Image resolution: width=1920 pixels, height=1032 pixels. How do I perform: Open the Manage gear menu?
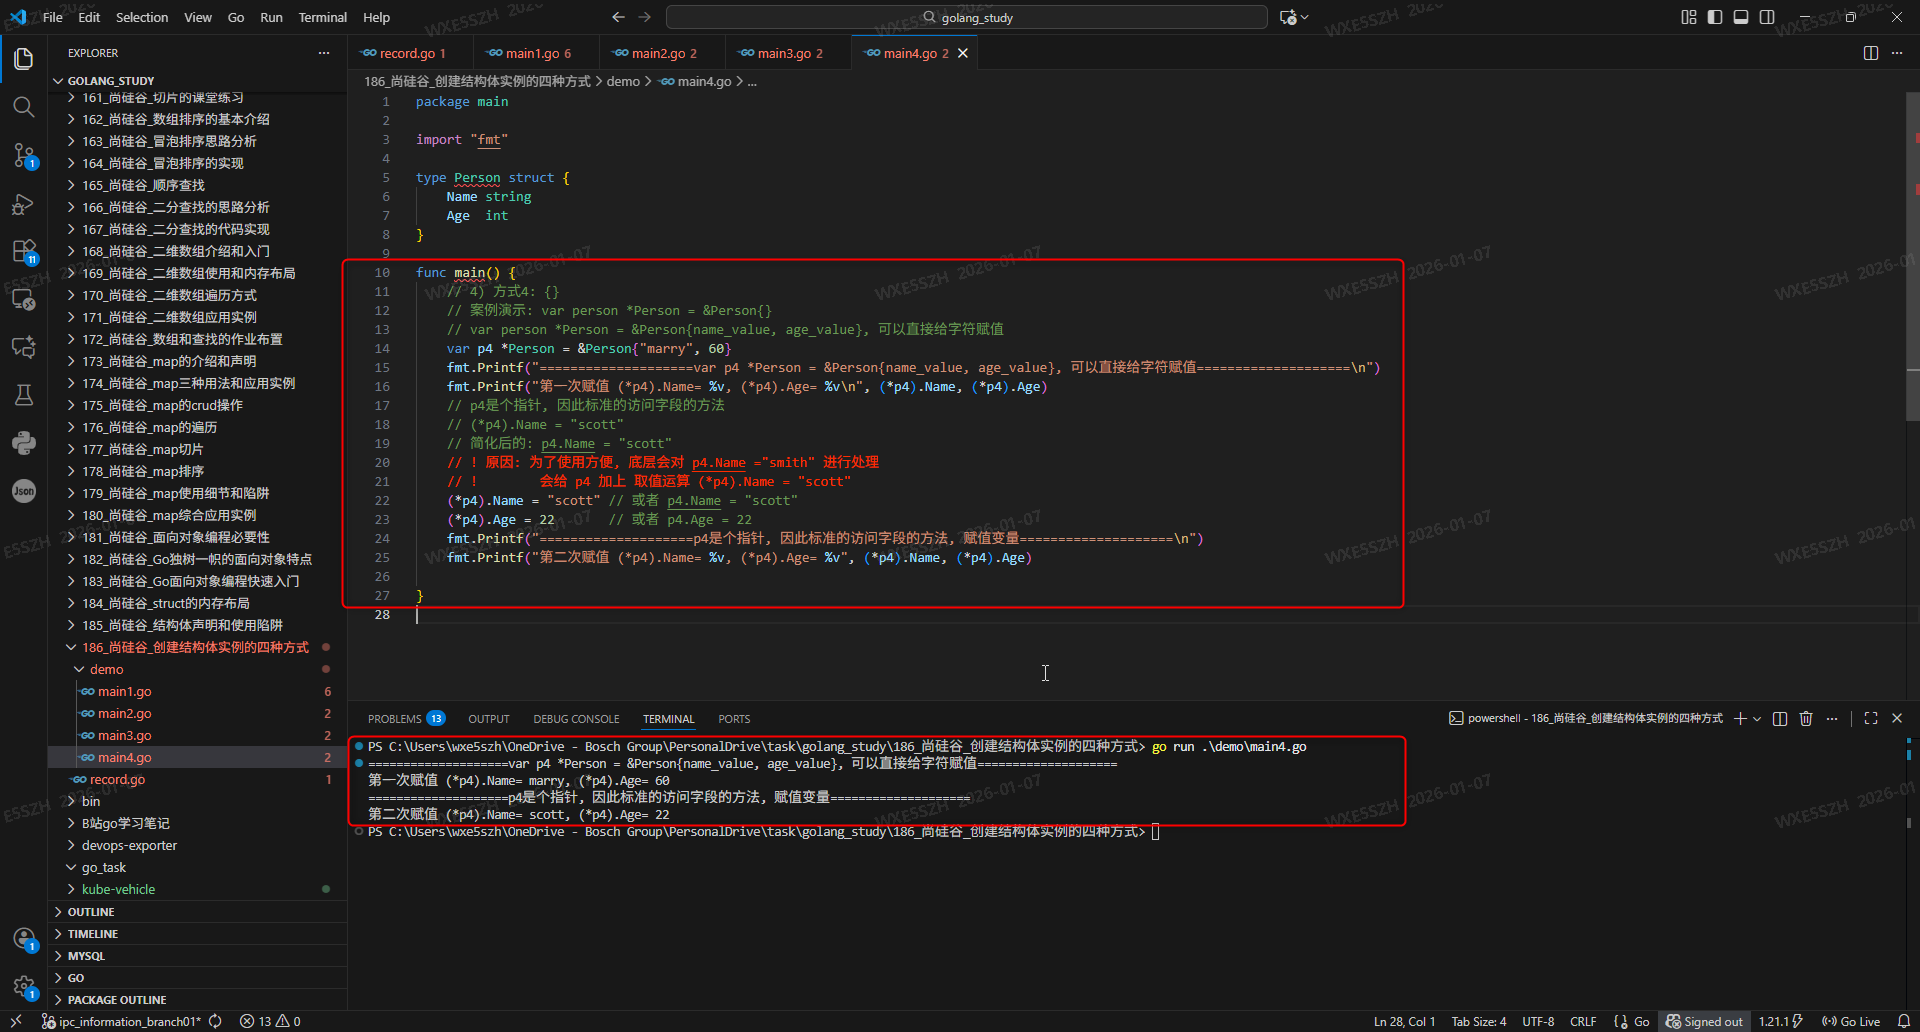(x=24, y=987)
